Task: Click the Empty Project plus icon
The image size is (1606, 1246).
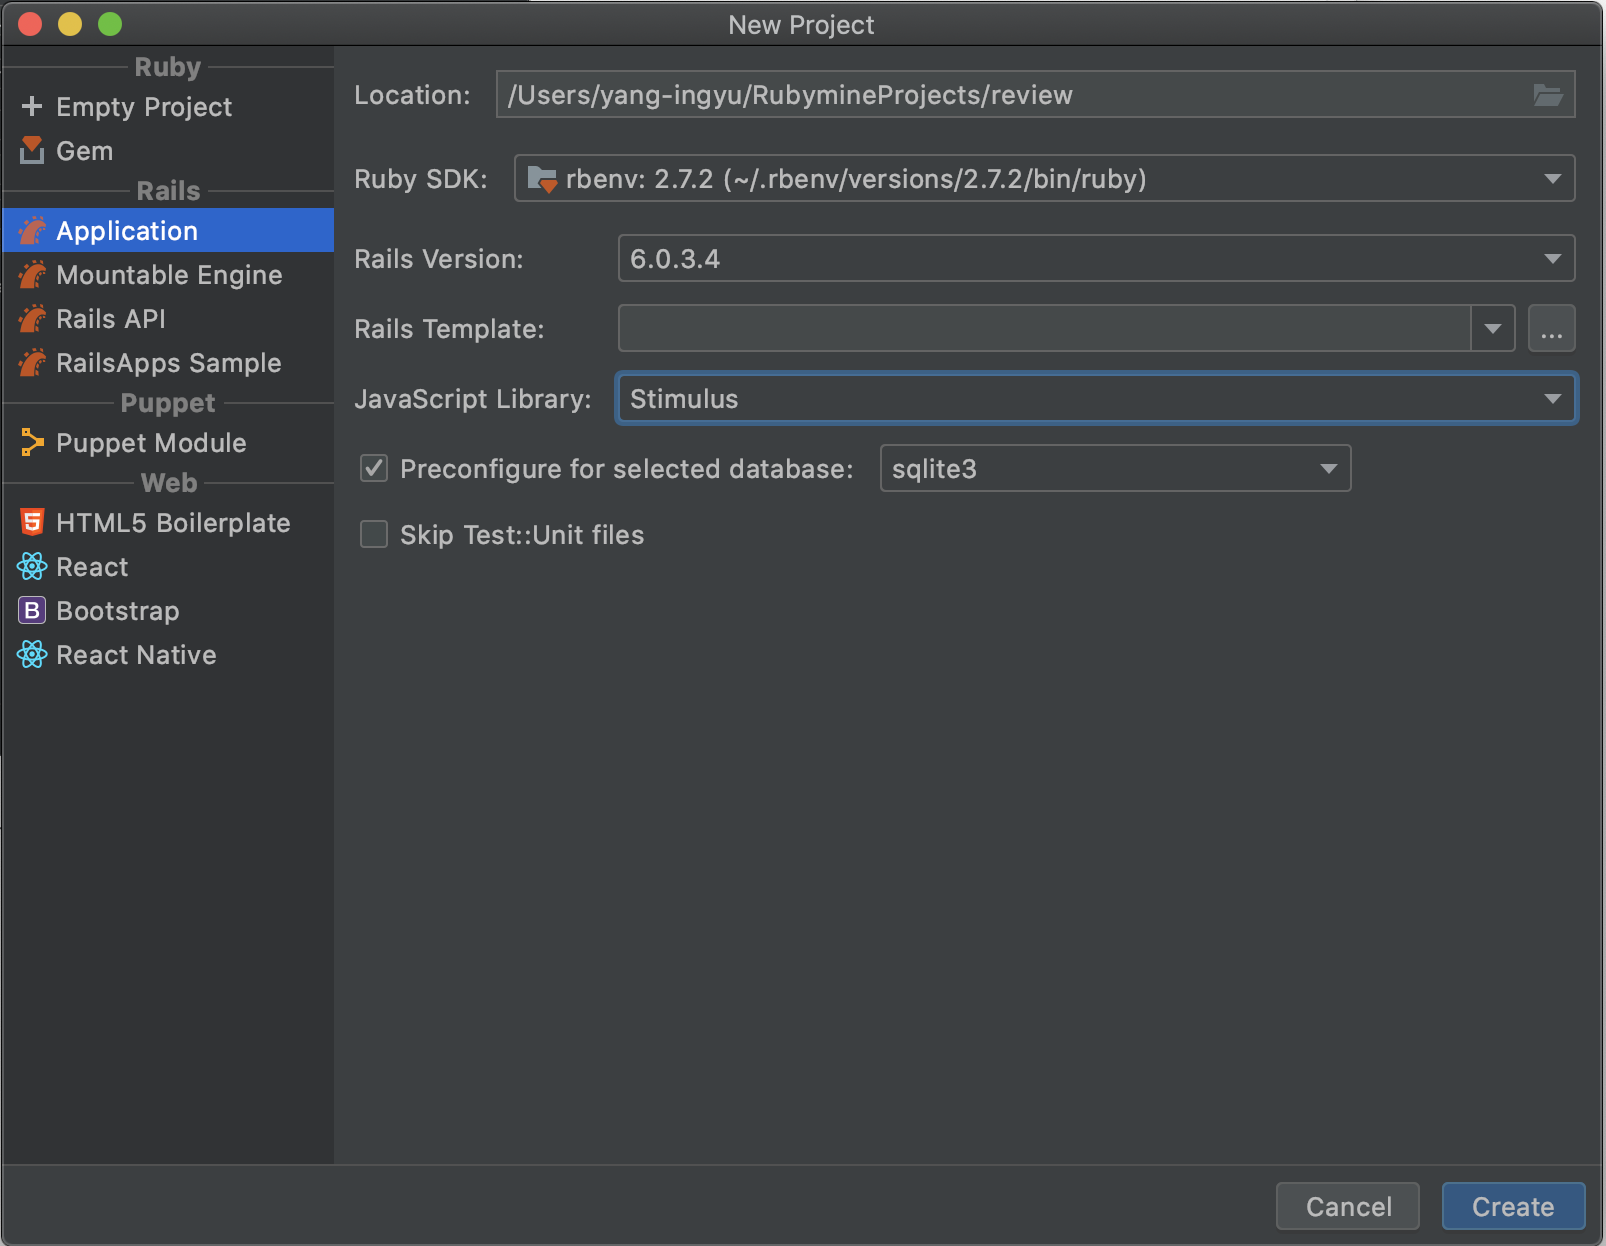Action: [32, 106]
